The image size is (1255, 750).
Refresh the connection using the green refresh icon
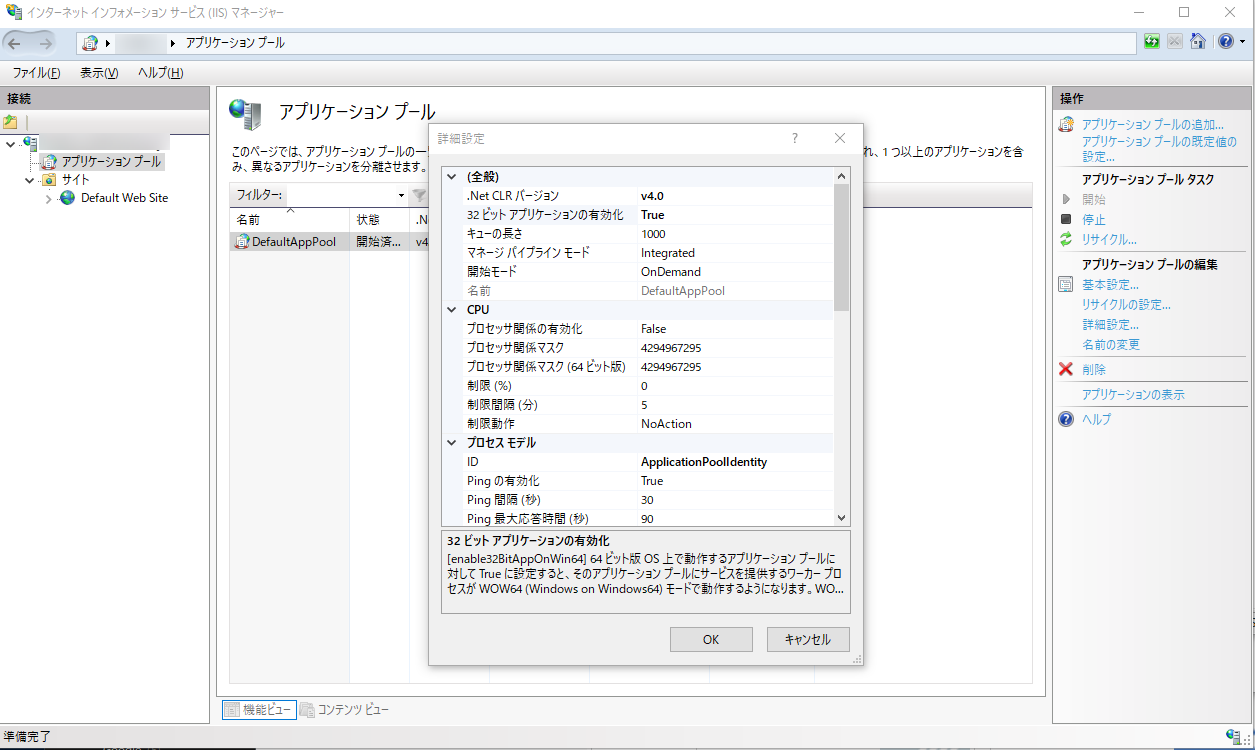[x=1152, y=40]
